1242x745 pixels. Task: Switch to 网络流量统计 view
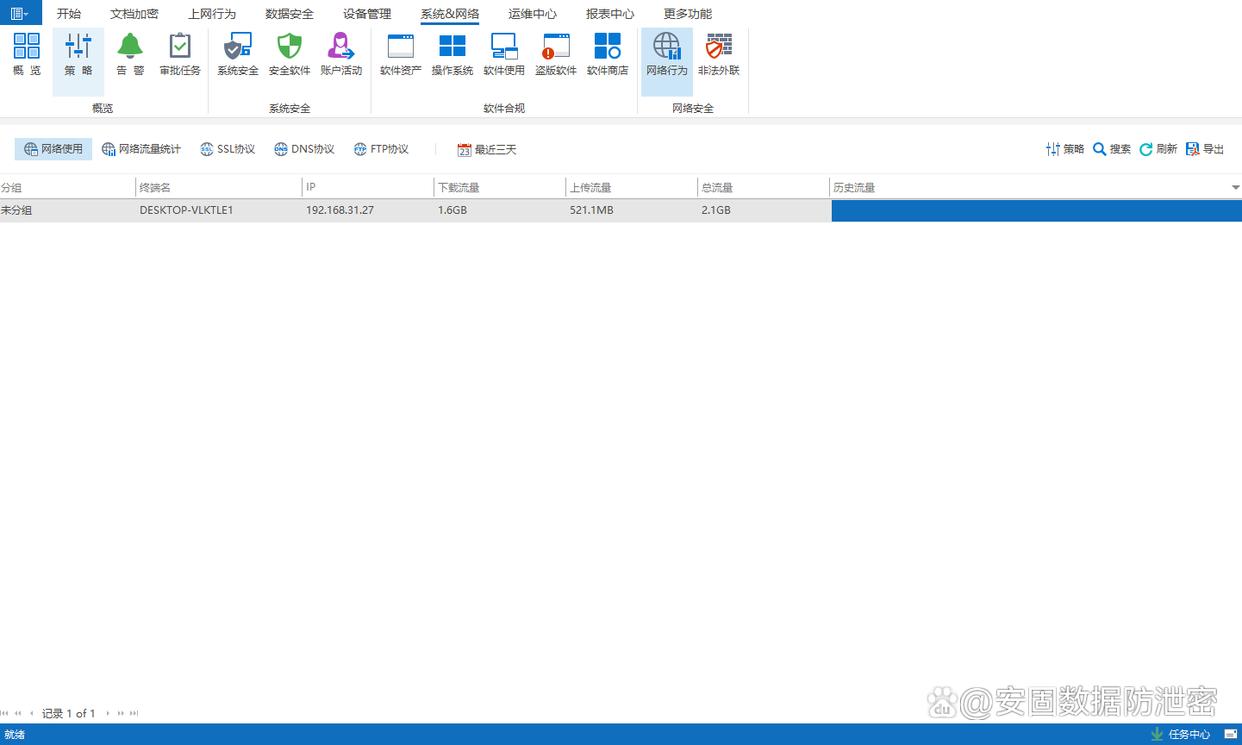click(x=141, y=149)
